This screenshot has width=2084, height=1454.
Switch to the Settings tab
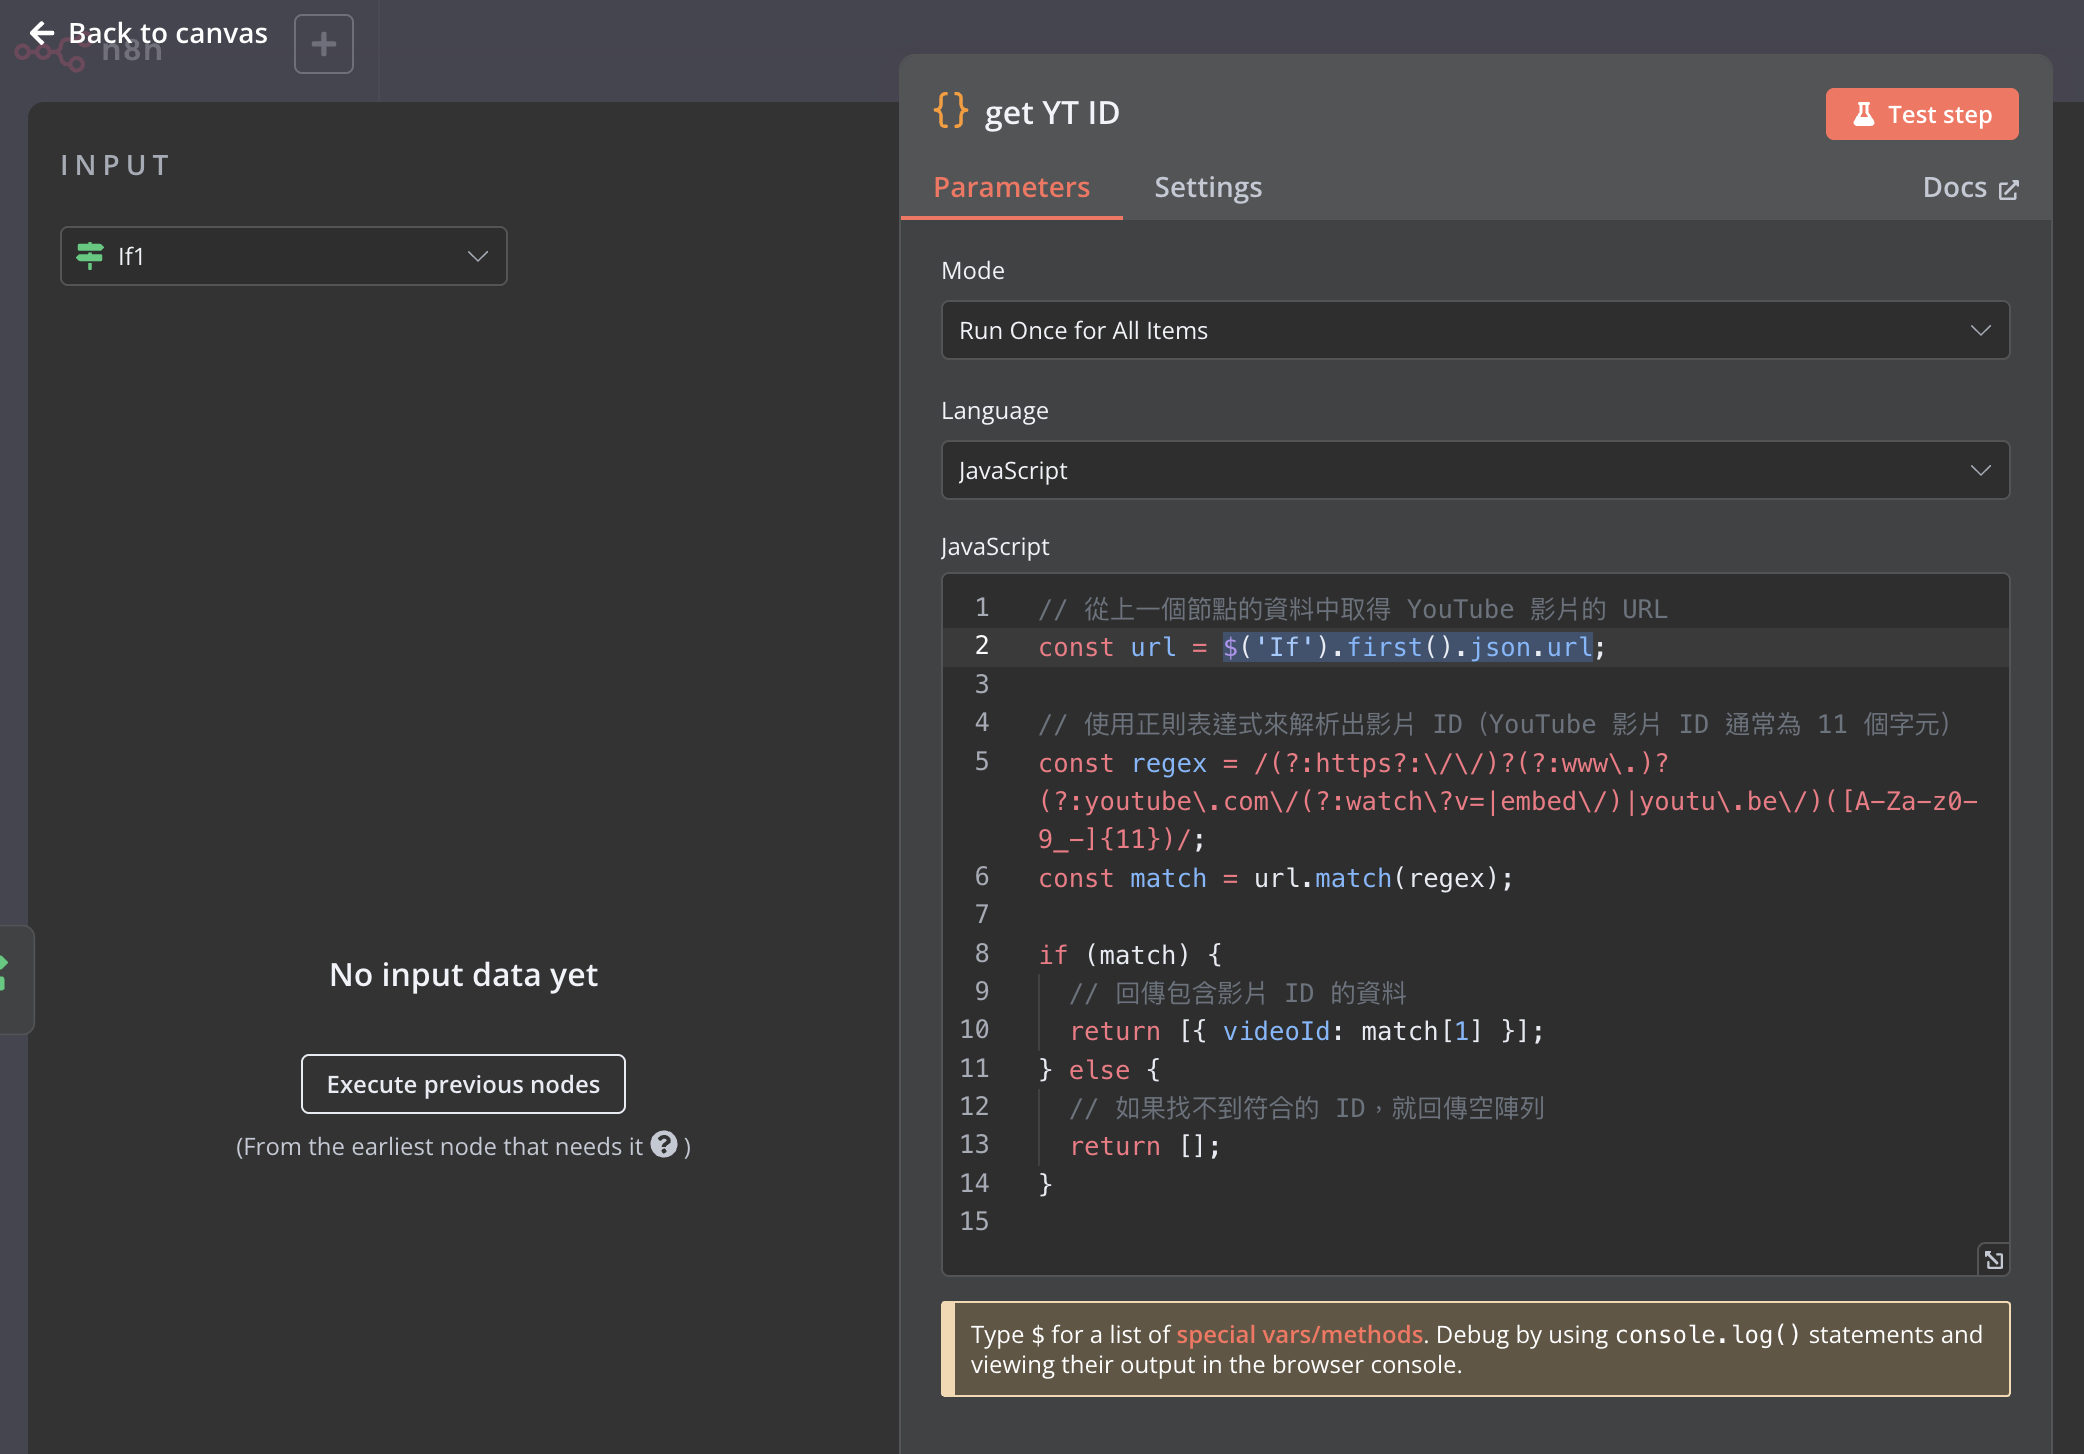[1208, 187]
